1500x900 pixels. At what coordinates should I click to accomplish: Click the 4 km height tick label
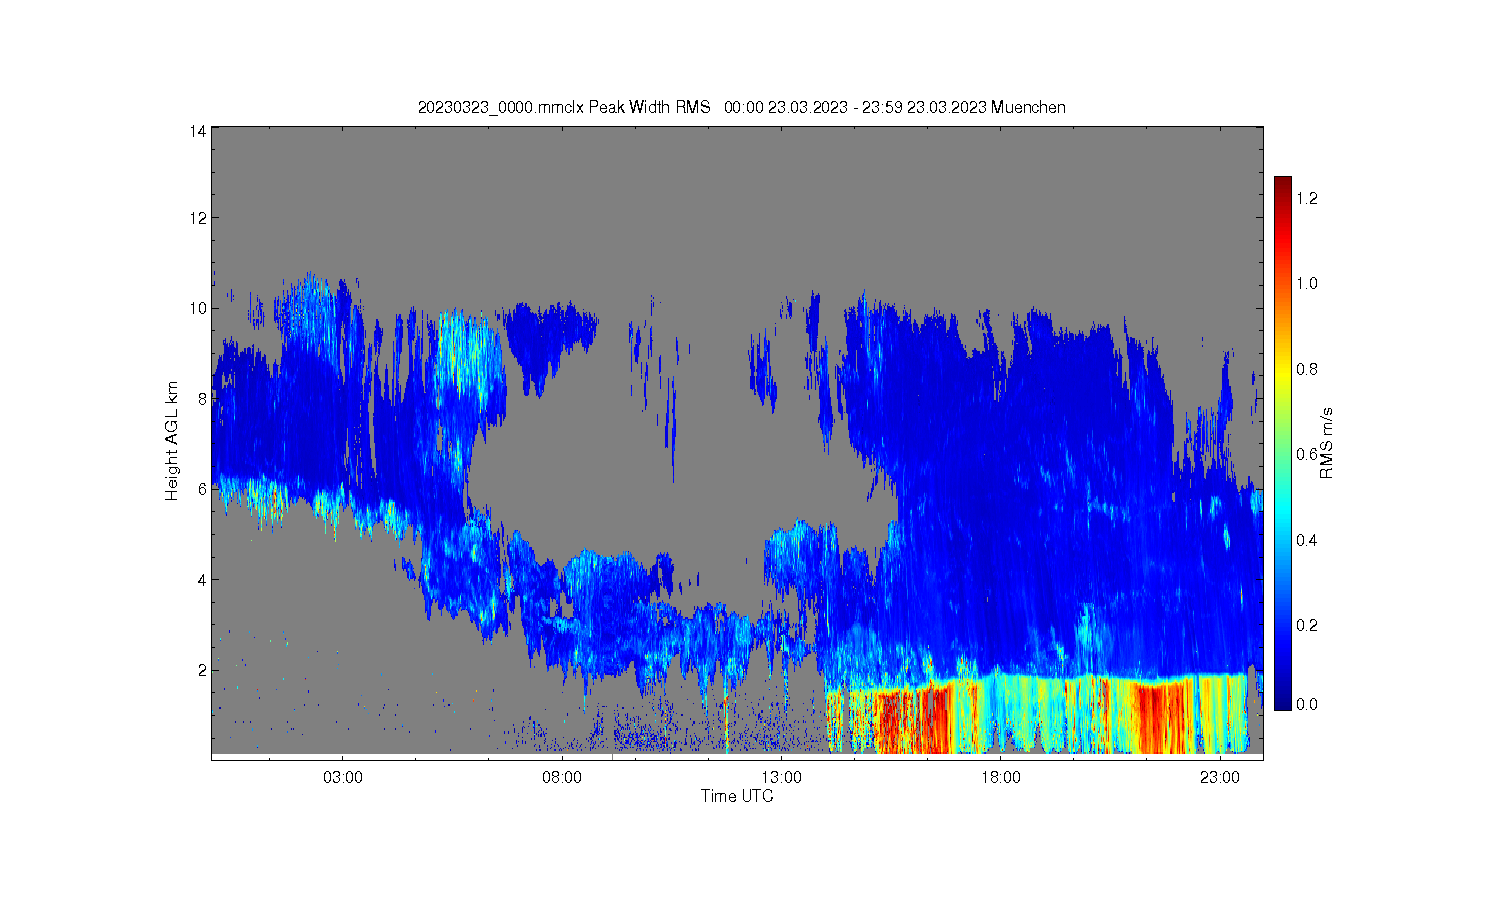pos(202,579)
